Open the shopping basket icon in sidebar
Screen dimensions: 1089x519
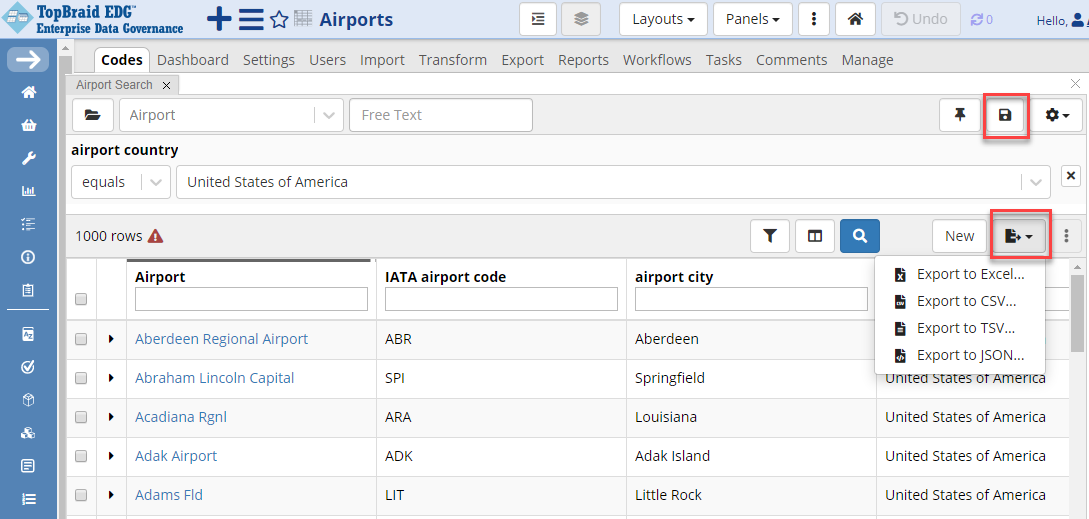(x=29, y=125)
